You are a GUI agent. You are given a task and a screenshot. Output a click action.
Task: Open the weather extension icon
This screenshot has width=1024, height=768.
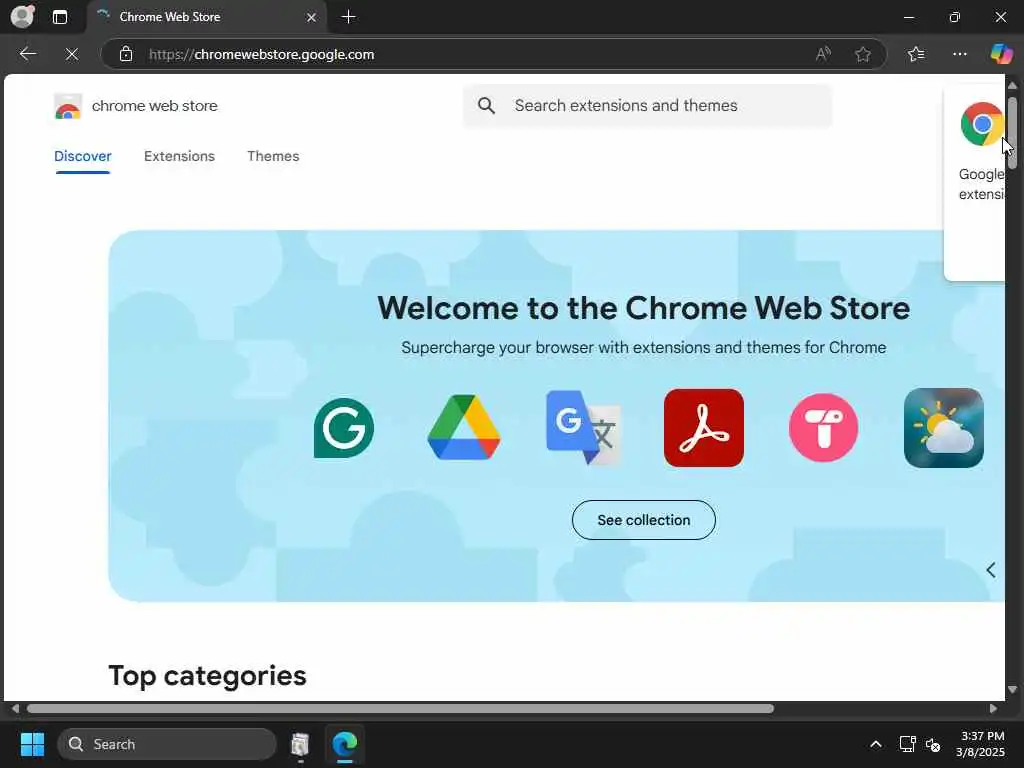[944, 428]
